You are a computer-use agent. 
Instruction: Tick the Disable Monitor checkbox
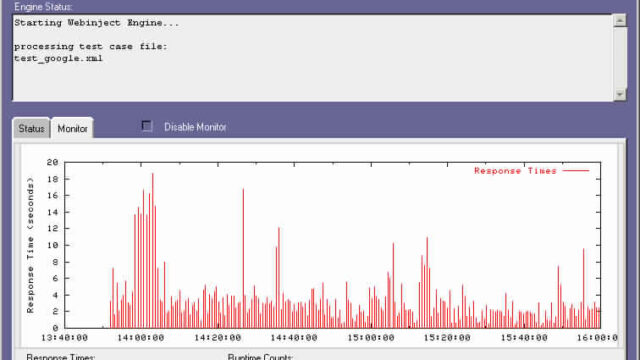(147, 126)
